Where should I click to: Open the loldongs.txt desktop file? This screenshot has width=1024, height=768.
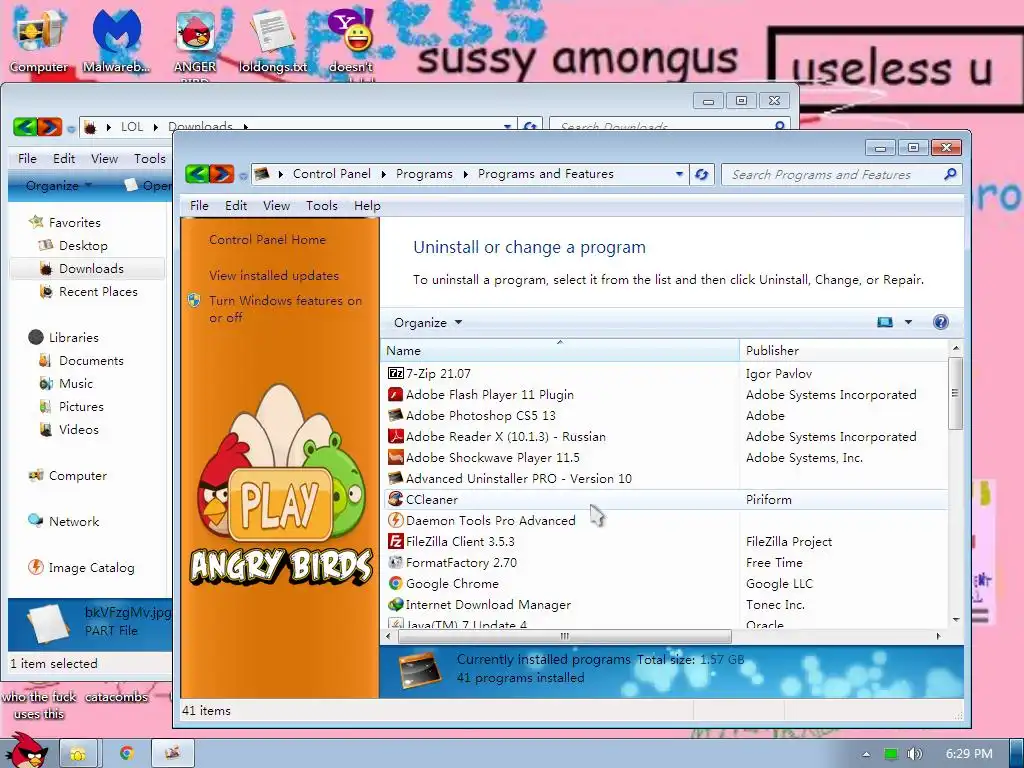pyautogui.click(x=273, y=39)
